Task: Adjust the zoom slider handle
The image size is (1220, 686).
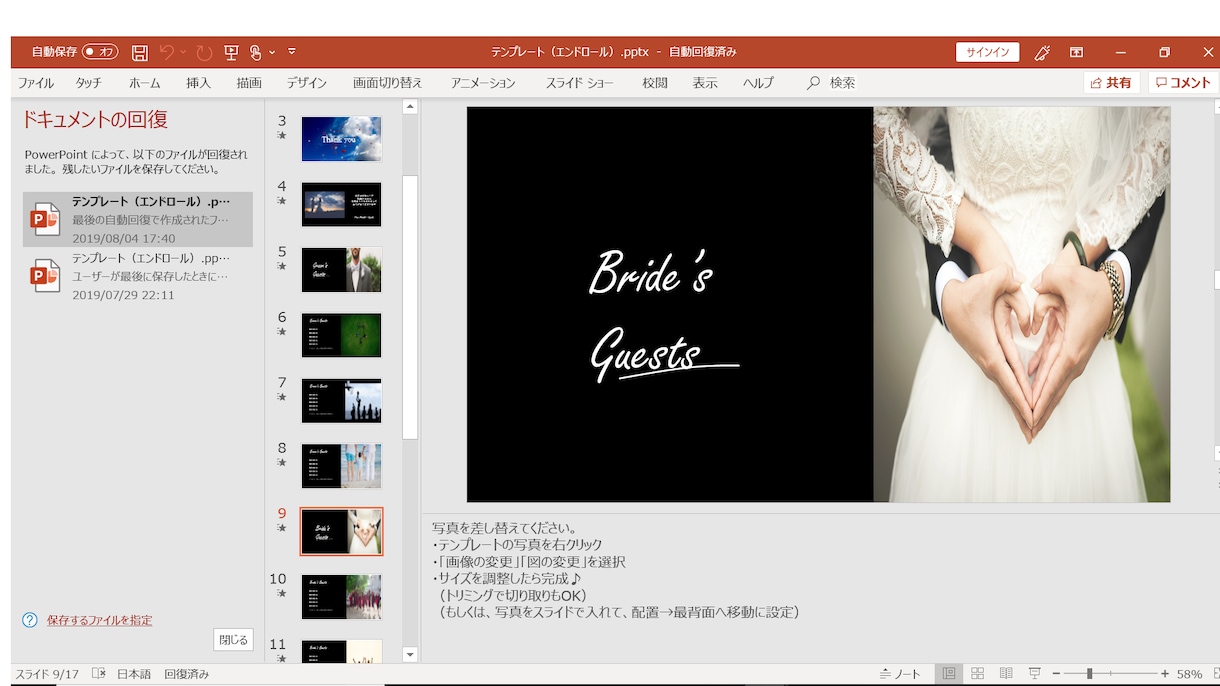Action: [1089, 674]
